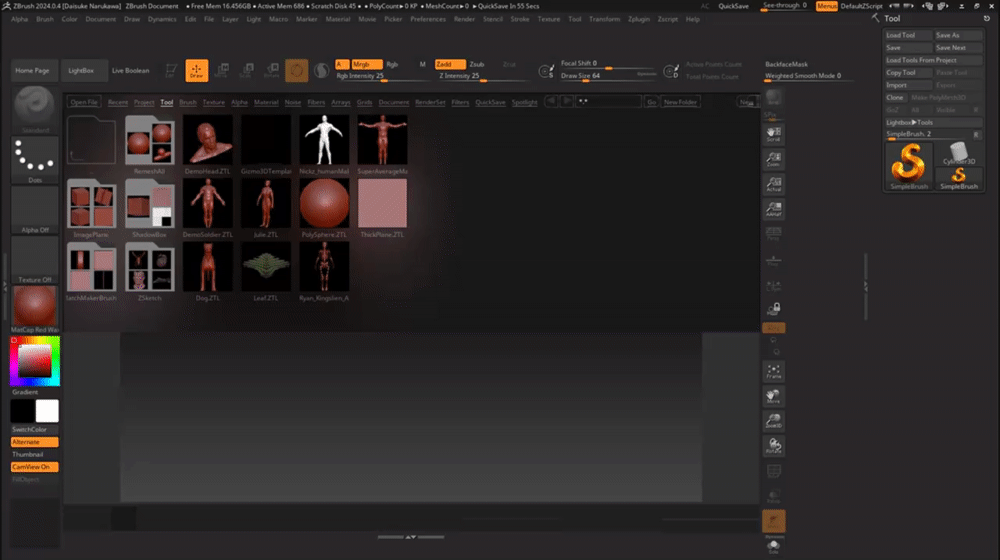Open the PolySphere.ZTL thumbnail
The image size is (1000, 560).
pos(324,204)
